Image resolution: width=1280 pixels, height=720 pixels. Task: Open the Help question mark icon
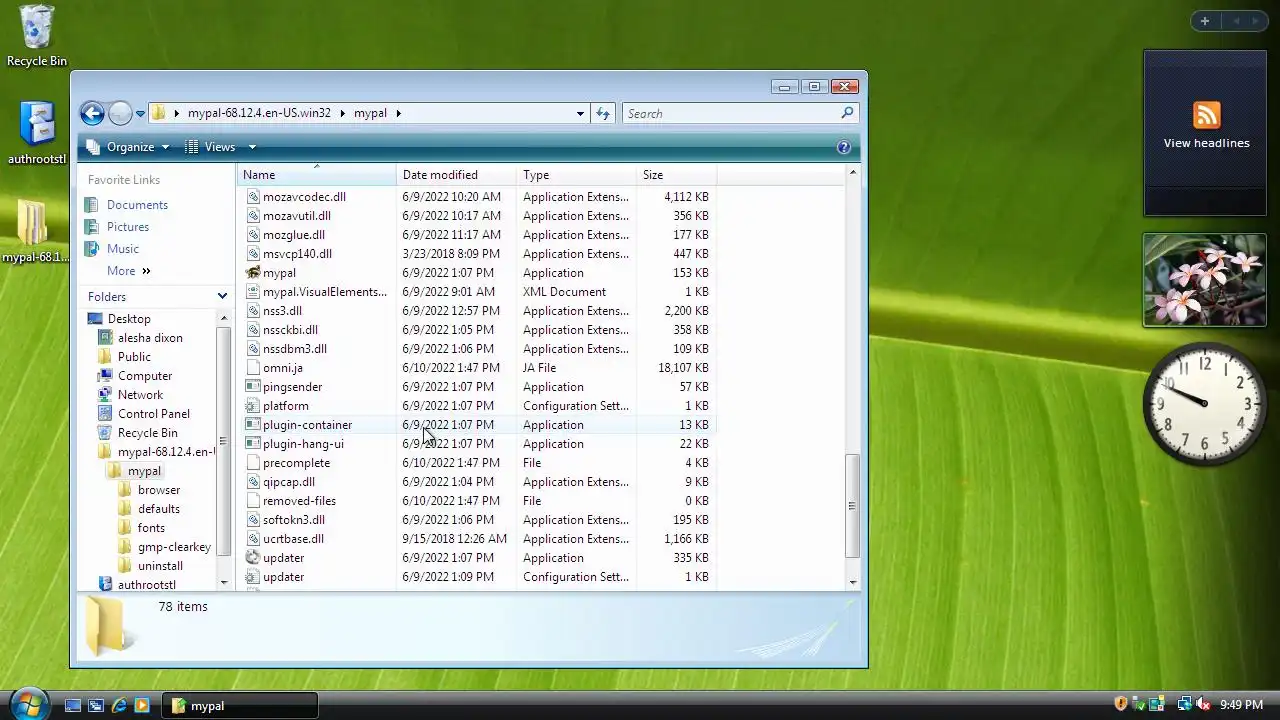[843, 147]
